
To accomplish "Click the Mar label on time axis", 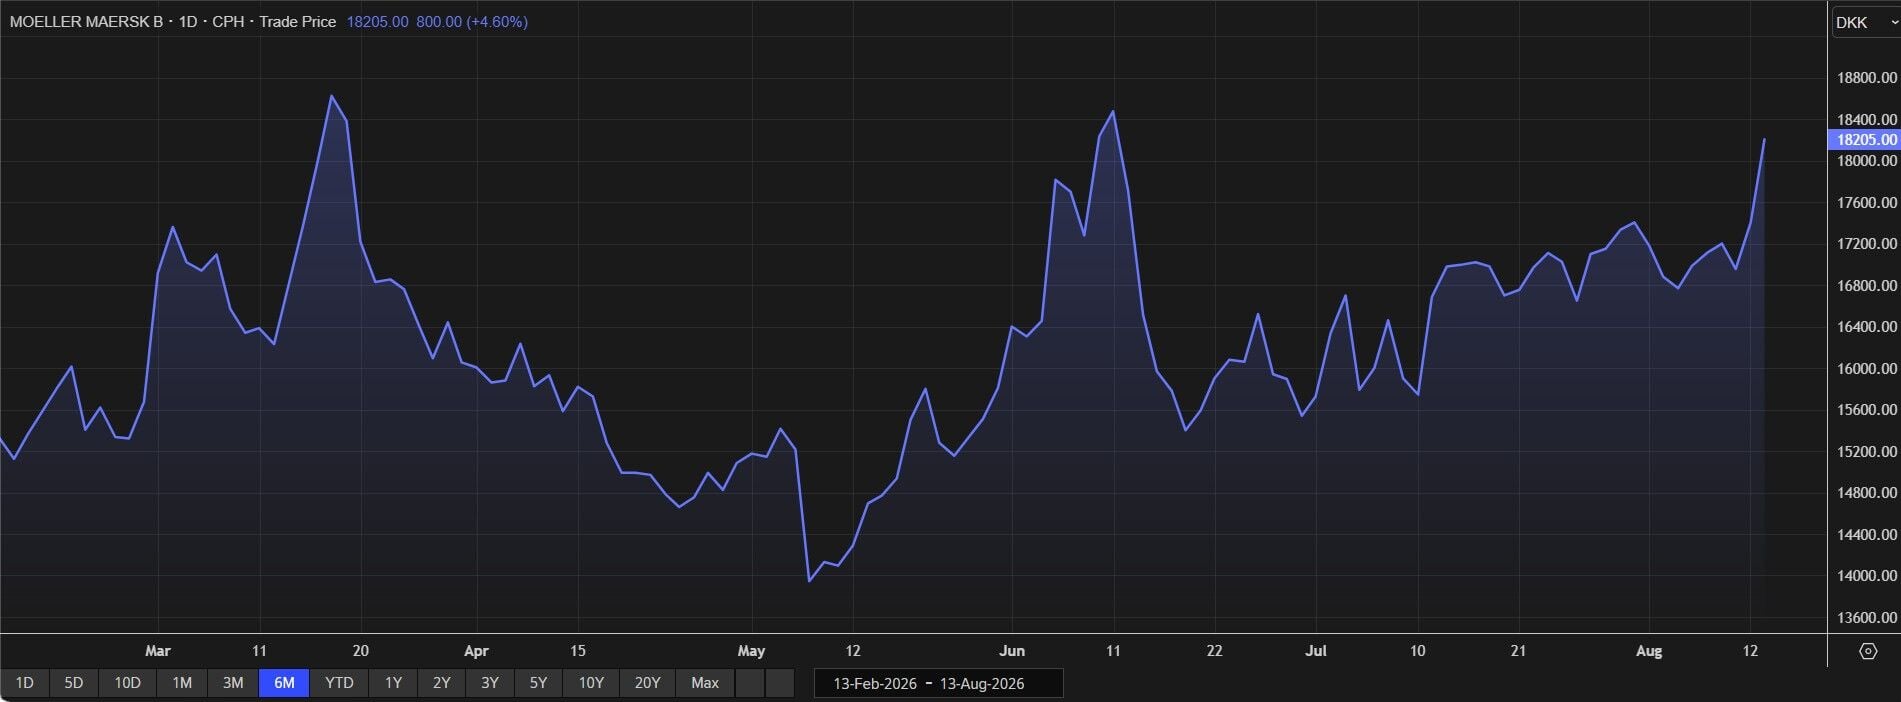I will [158, 651].
